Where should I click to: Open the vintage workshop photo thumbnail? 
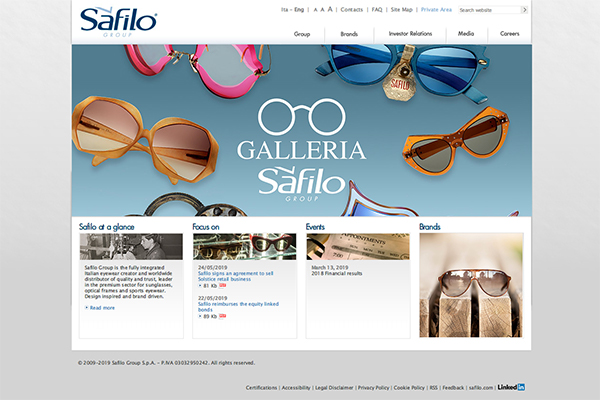point(131,247)
